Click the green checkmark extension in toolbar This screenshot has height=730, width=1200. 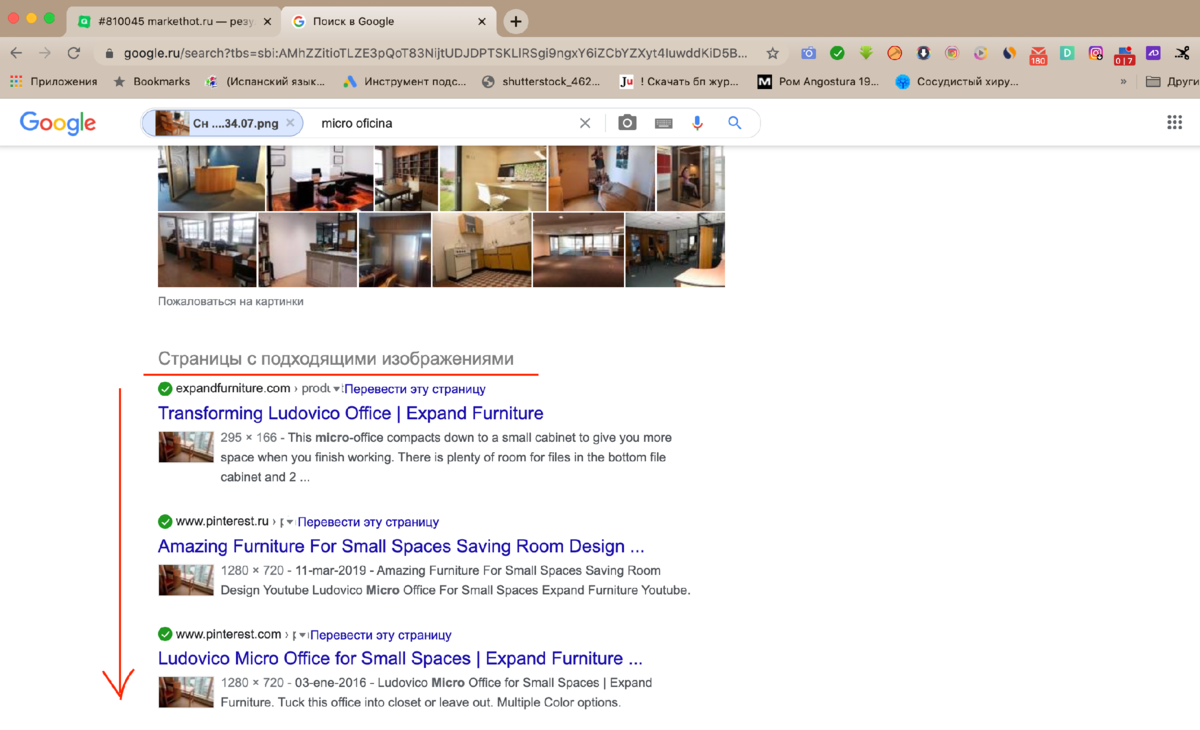click(x=837, y=53)
